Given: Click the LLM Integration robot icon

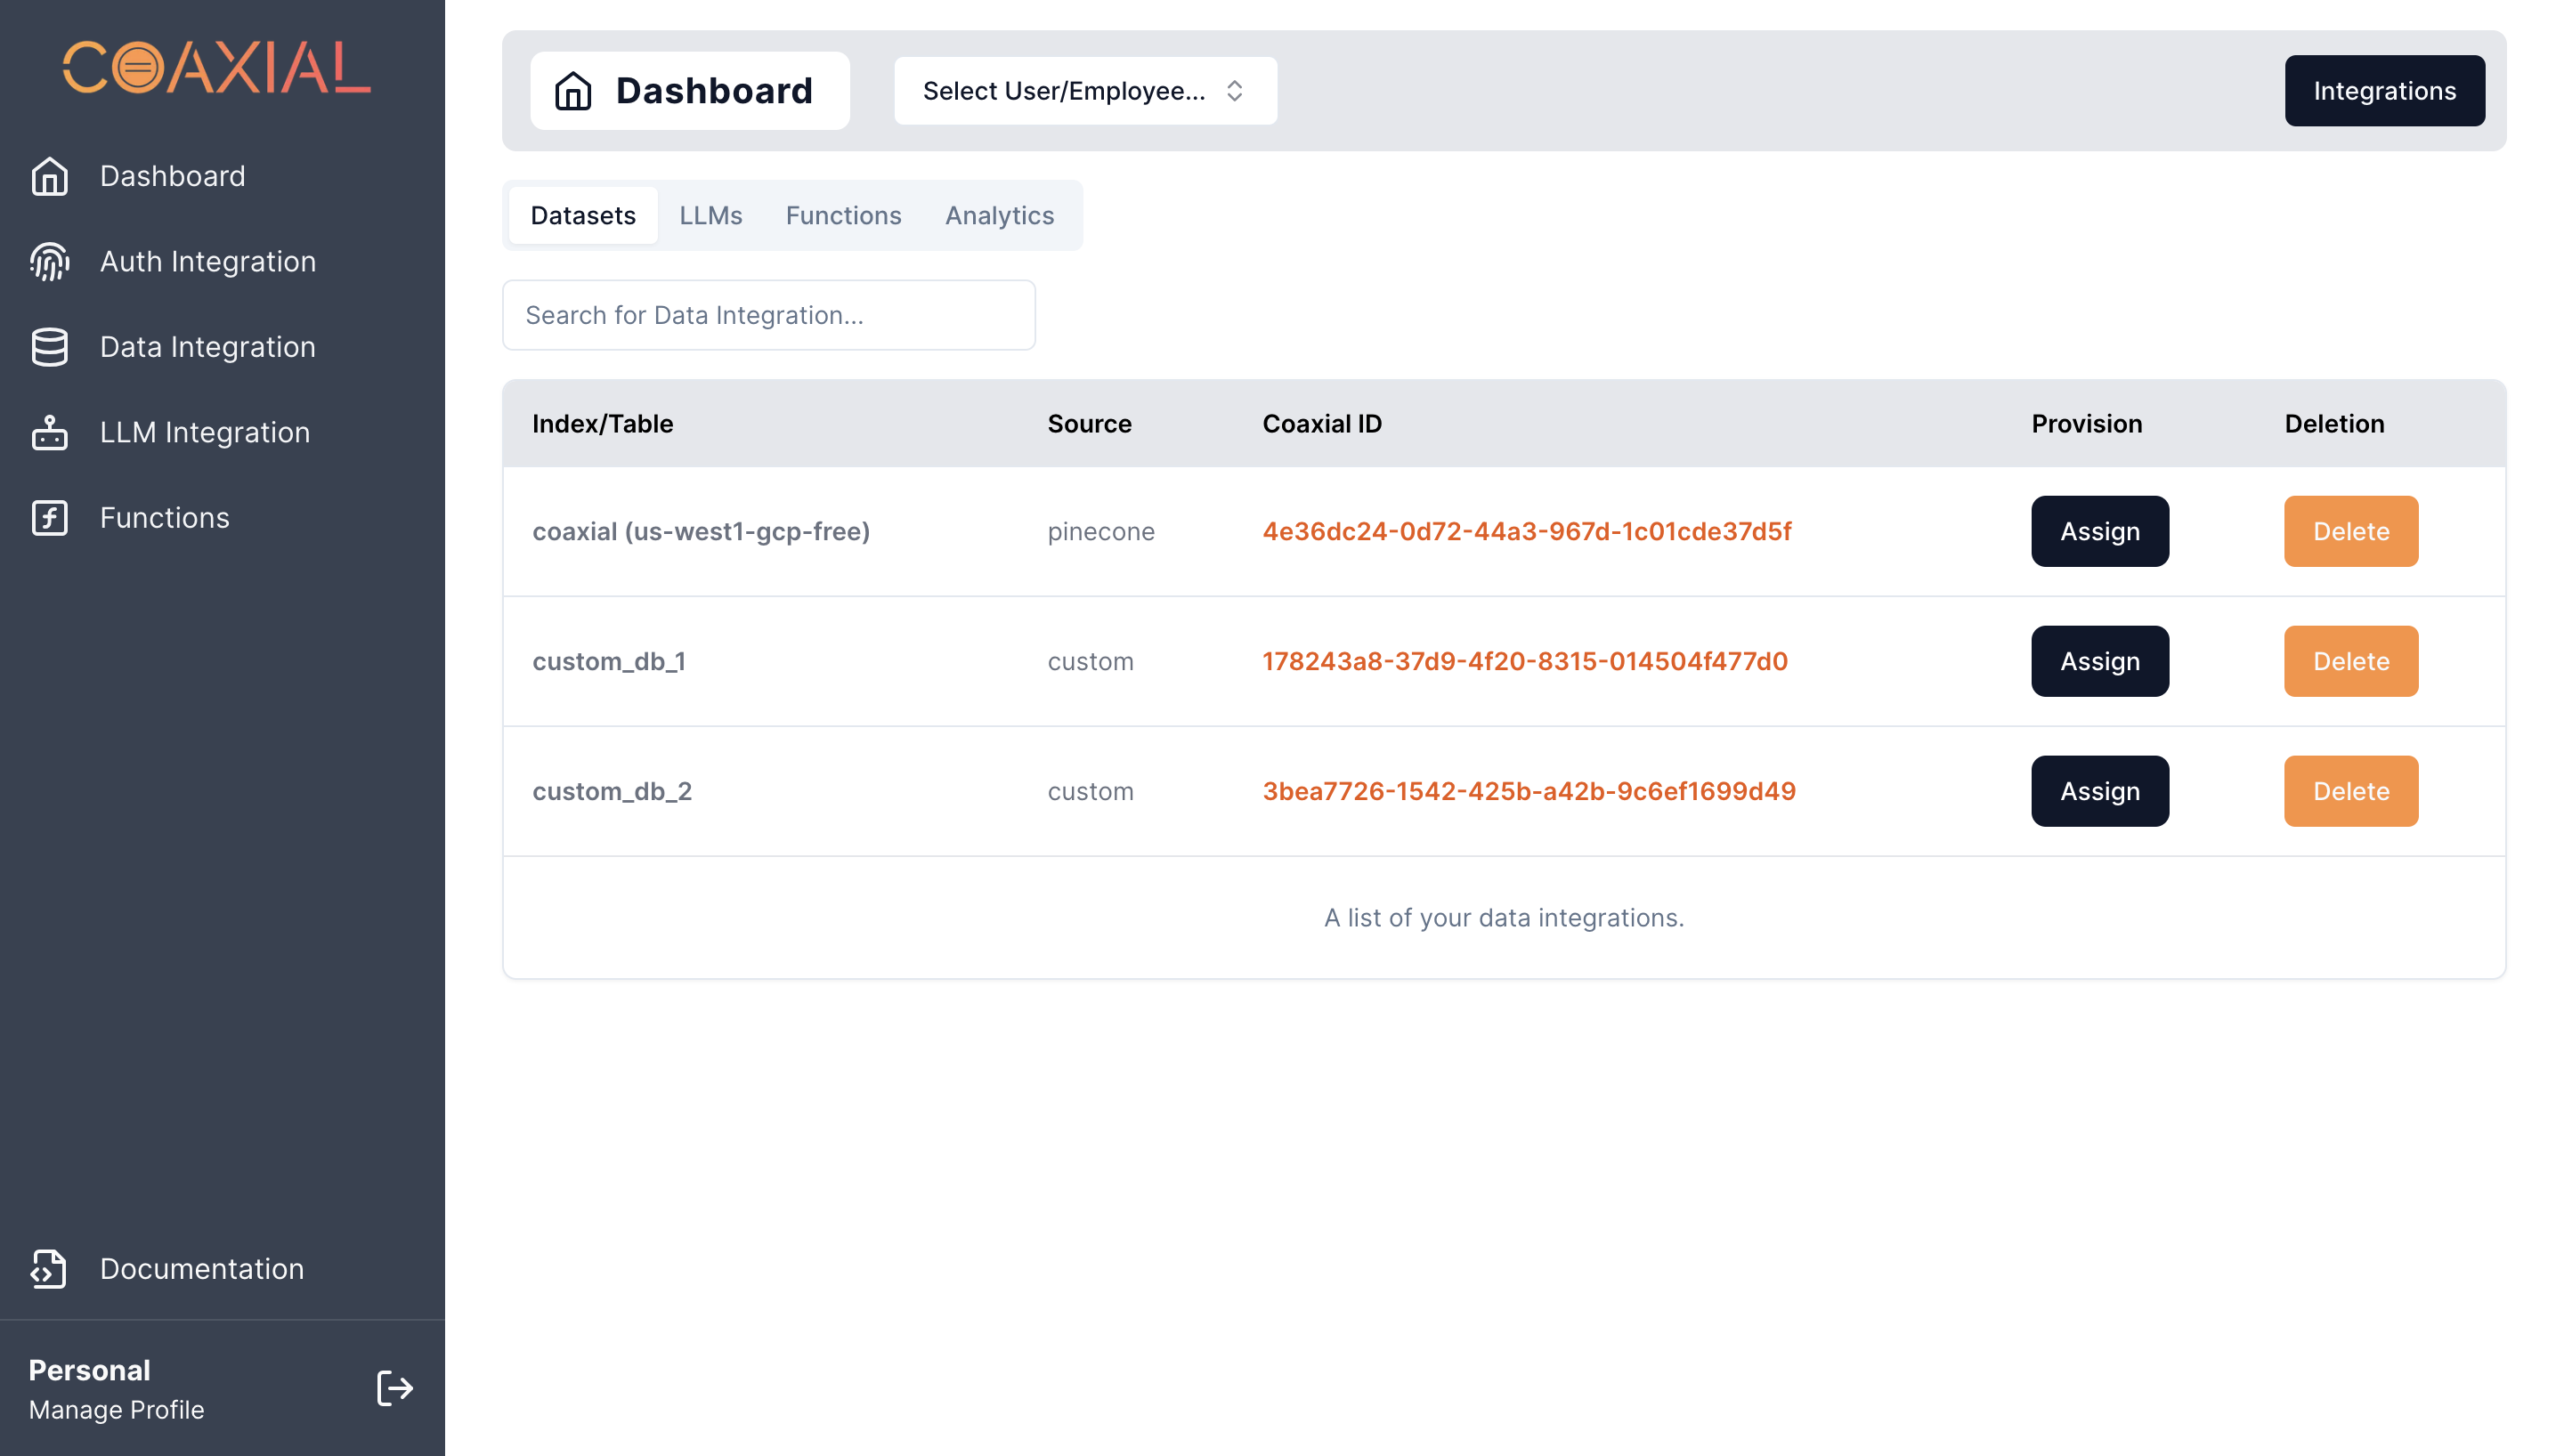Looking at the screenshot, I should coord(49,432).
